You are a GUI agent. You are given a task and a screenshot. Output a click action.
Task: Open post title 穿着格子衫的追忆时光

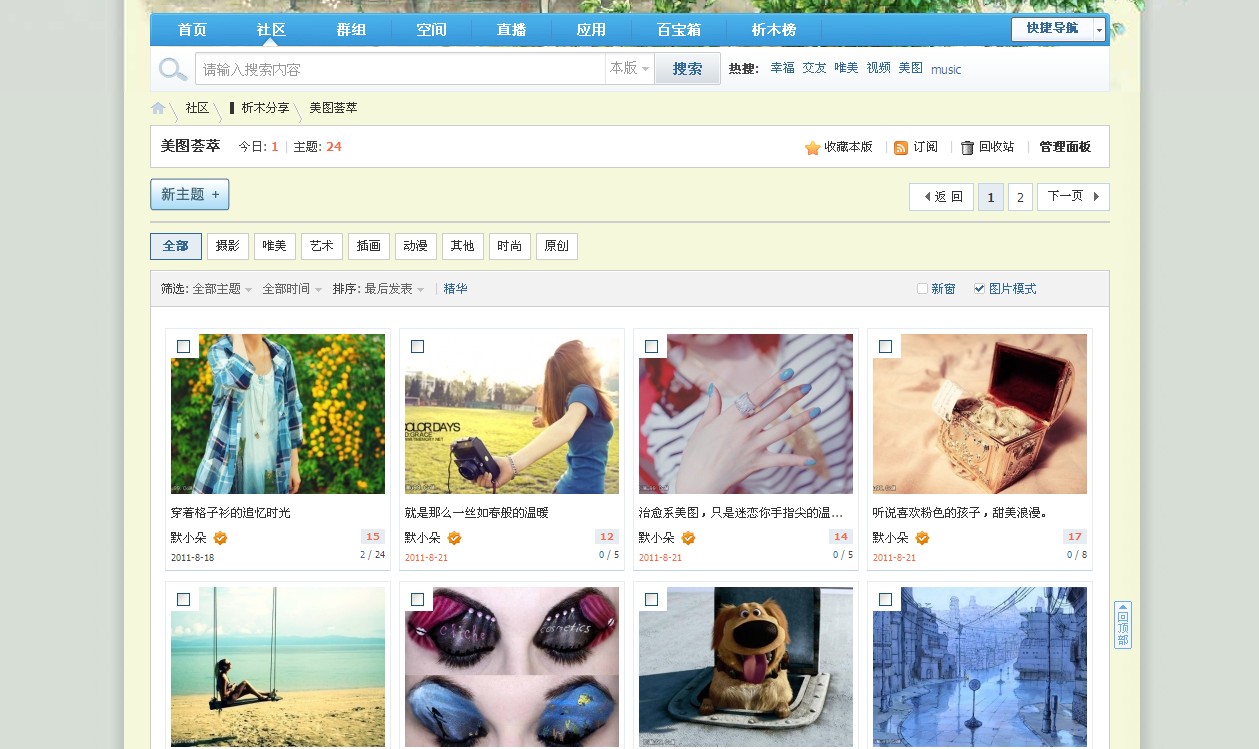(x=230, y=513)
